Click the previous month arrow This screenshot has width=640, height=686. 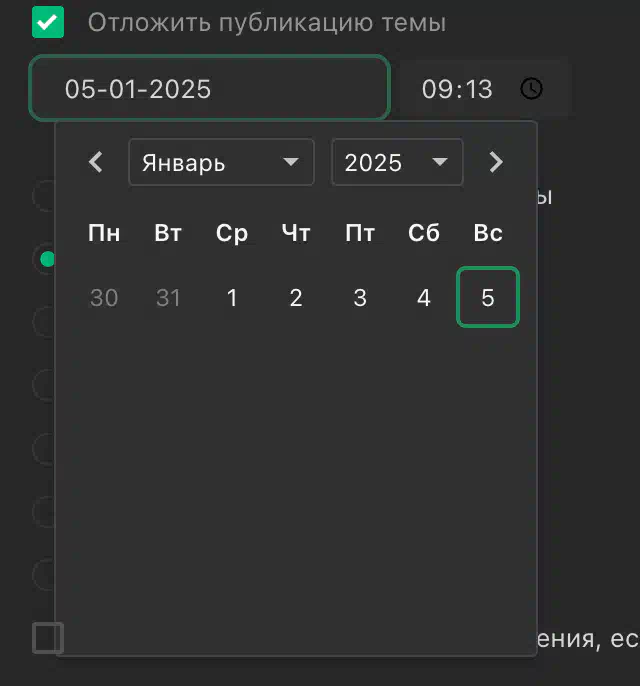click(95, 162)
